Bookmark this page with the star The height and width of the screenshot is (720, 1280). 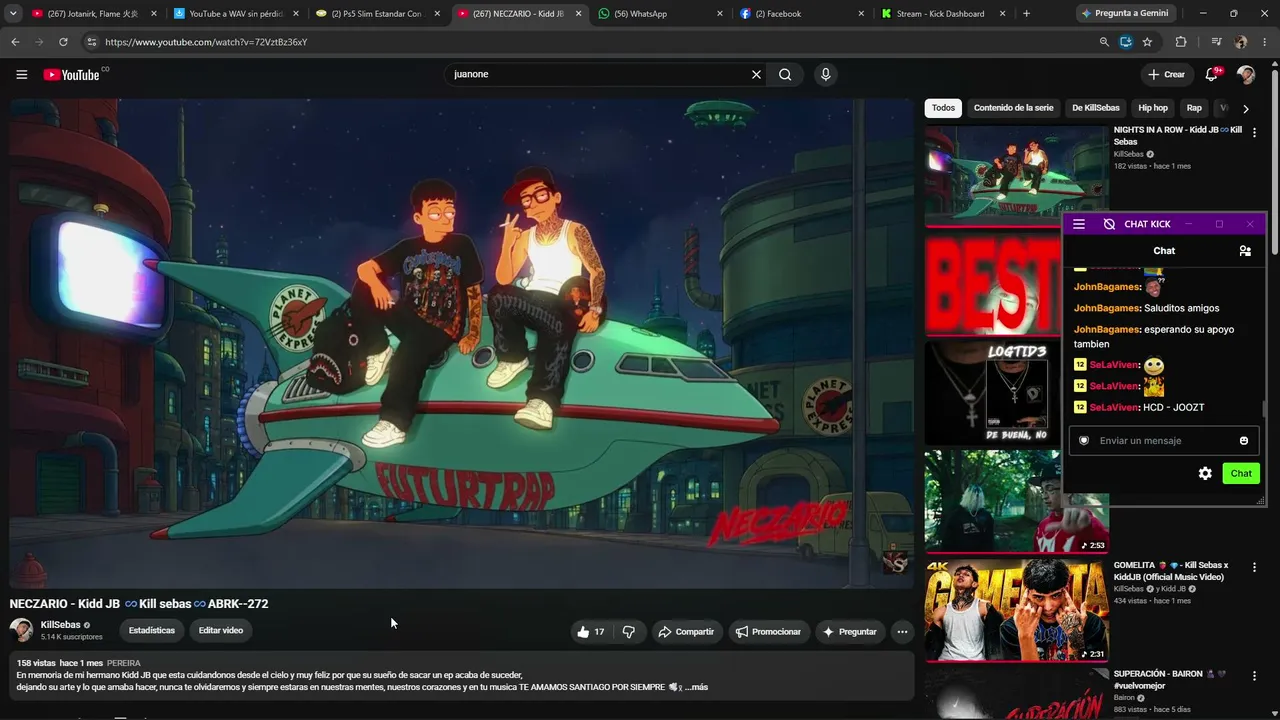tap(1147, 42)
